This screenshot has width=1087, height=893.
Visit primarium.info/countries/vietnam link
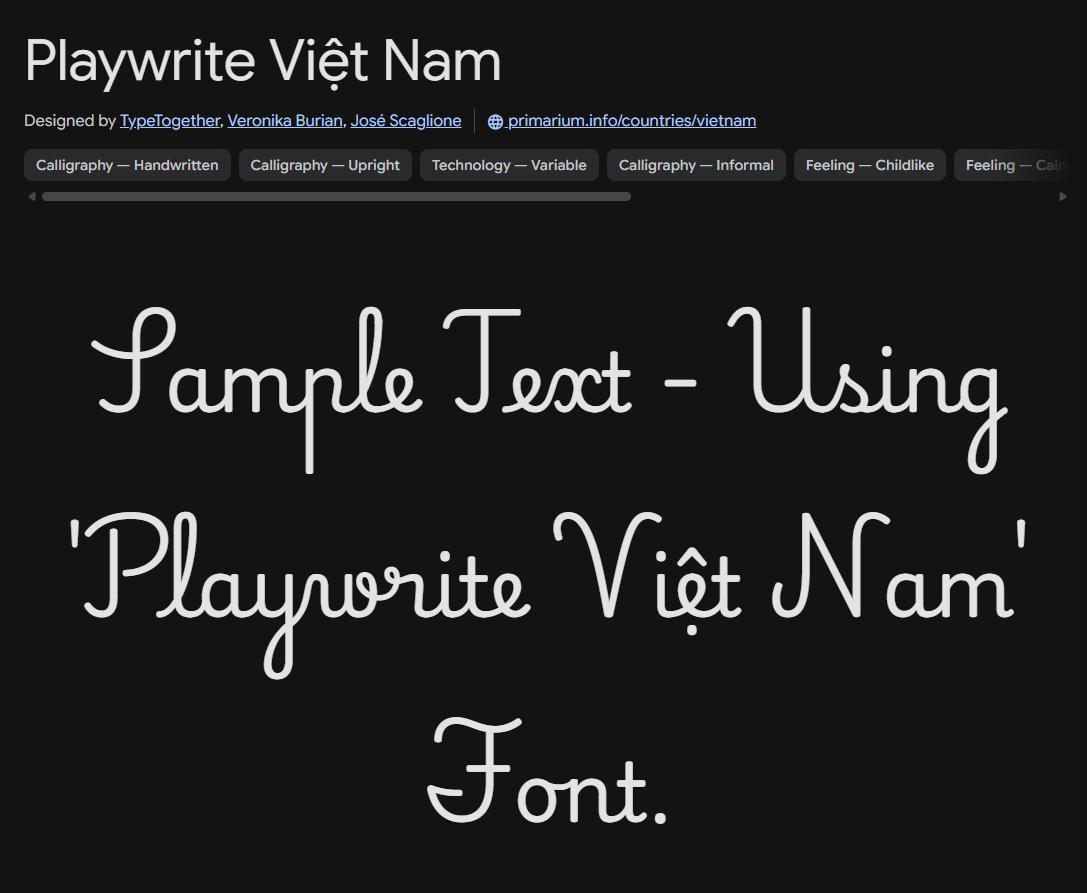(632, 121)
